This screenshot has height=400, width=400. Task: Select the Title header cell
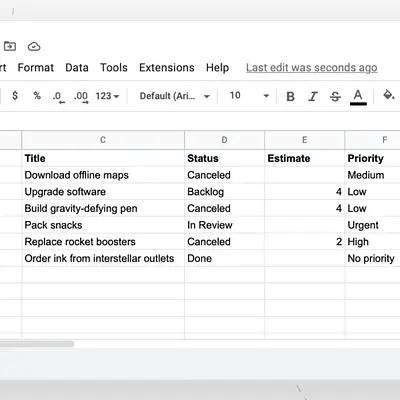pyautogui.click(x=103, y=158)
